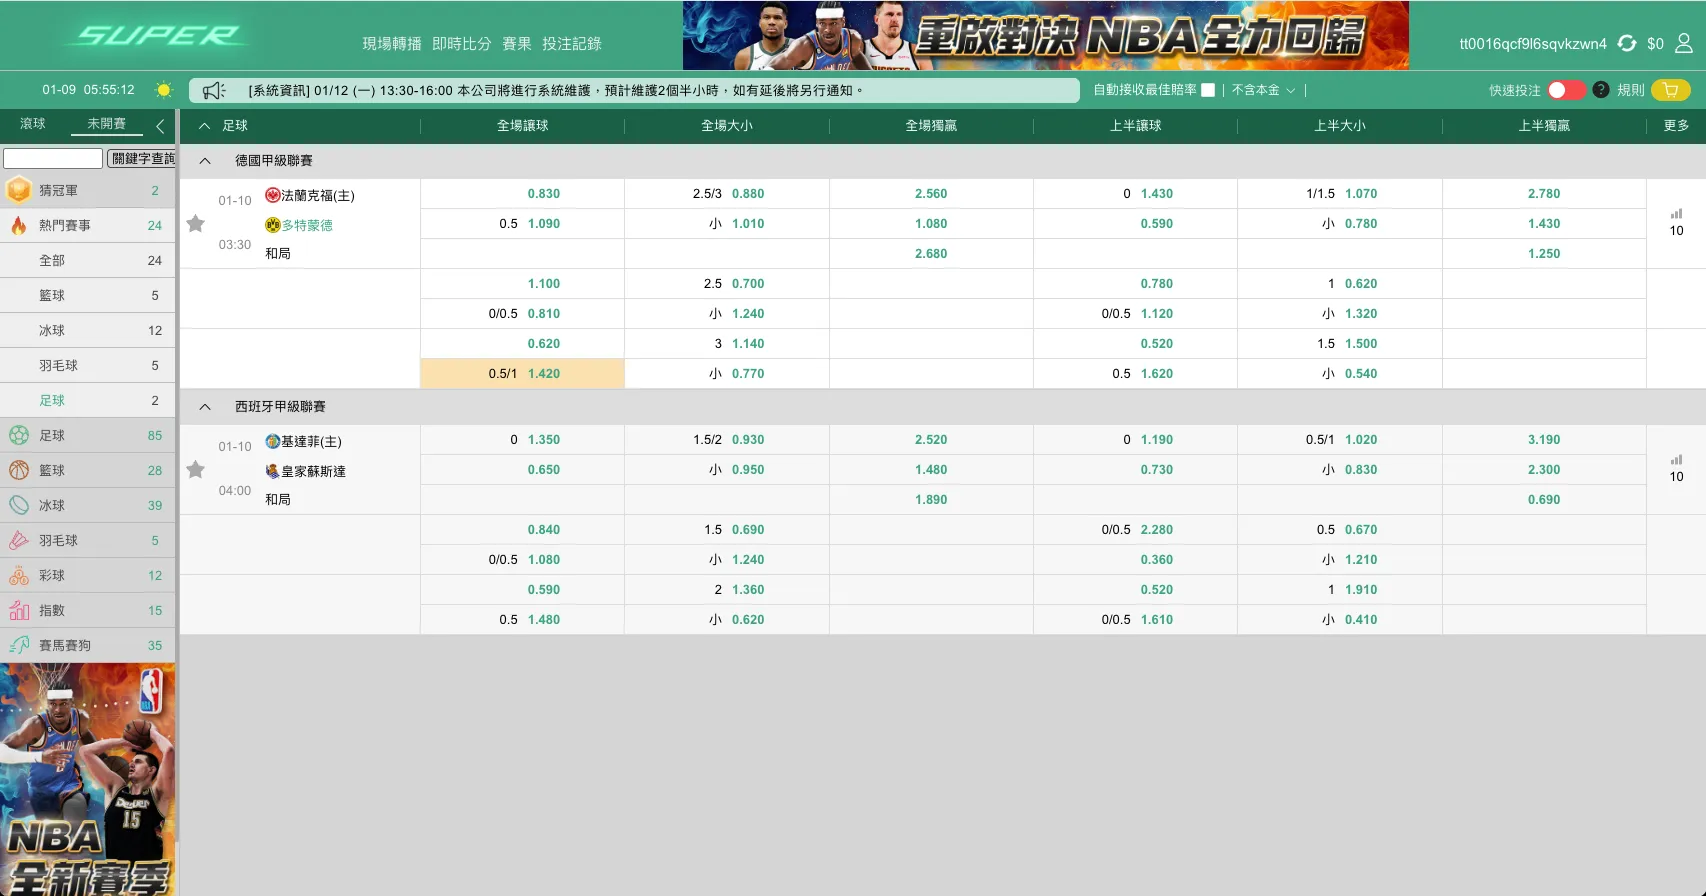Bet highlighted 0.5/1 handicap odds 1.420

523,374
